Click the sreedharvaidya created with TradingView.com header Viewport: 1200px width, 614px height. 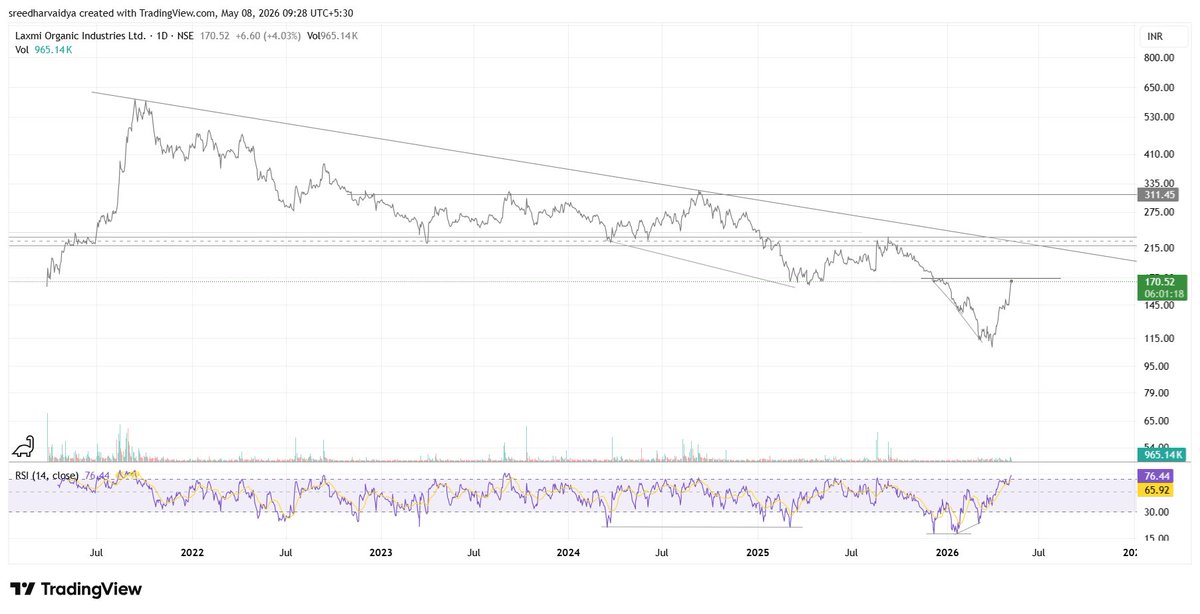(x=181, y=13)
